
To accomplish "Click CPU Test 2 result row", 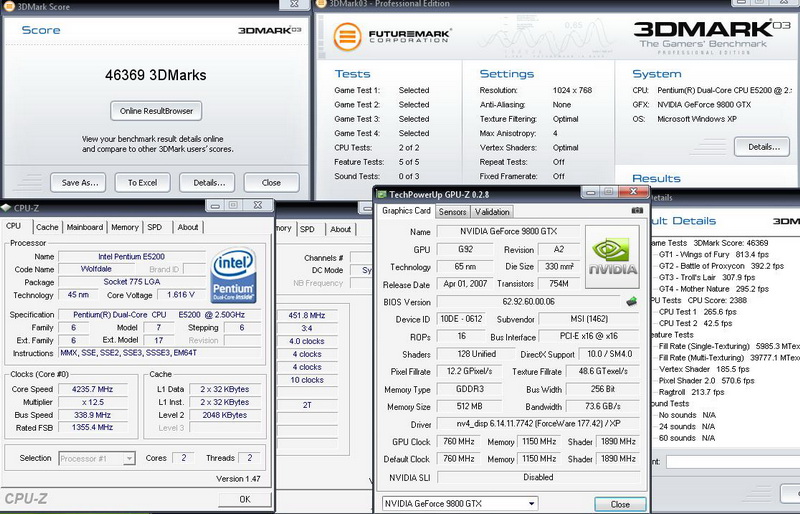I will pyautogui.click(x=695, y=323).
